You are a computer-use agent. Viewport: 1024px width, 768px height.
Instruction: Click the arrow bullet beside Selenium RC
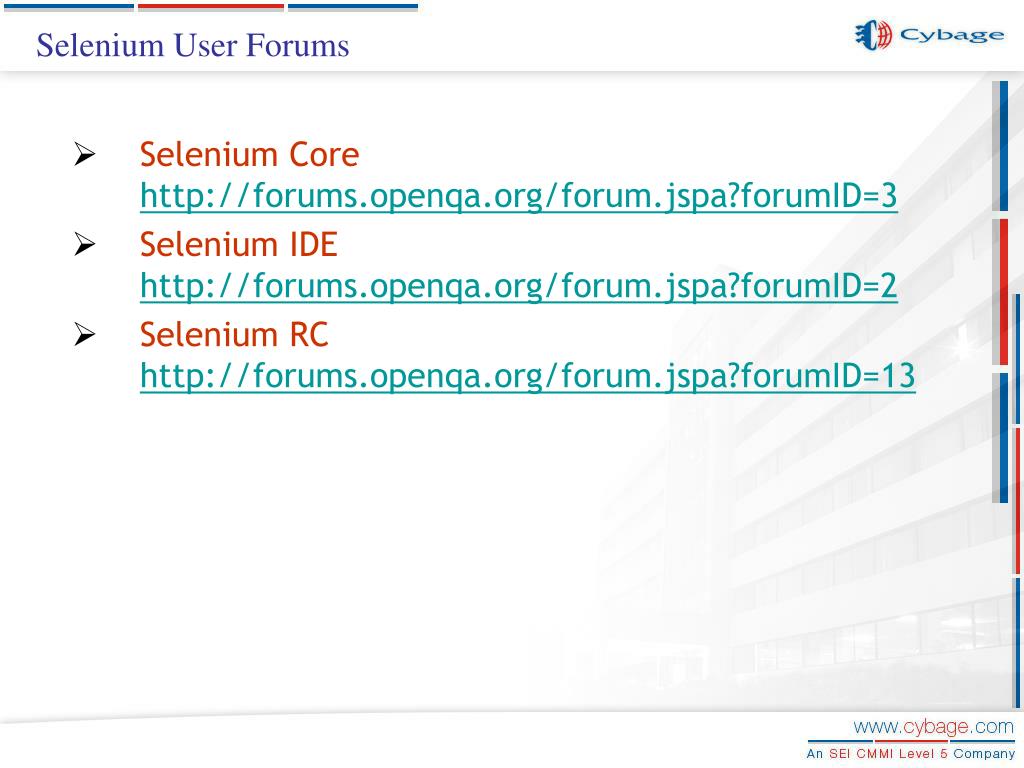tap(85, 334)
